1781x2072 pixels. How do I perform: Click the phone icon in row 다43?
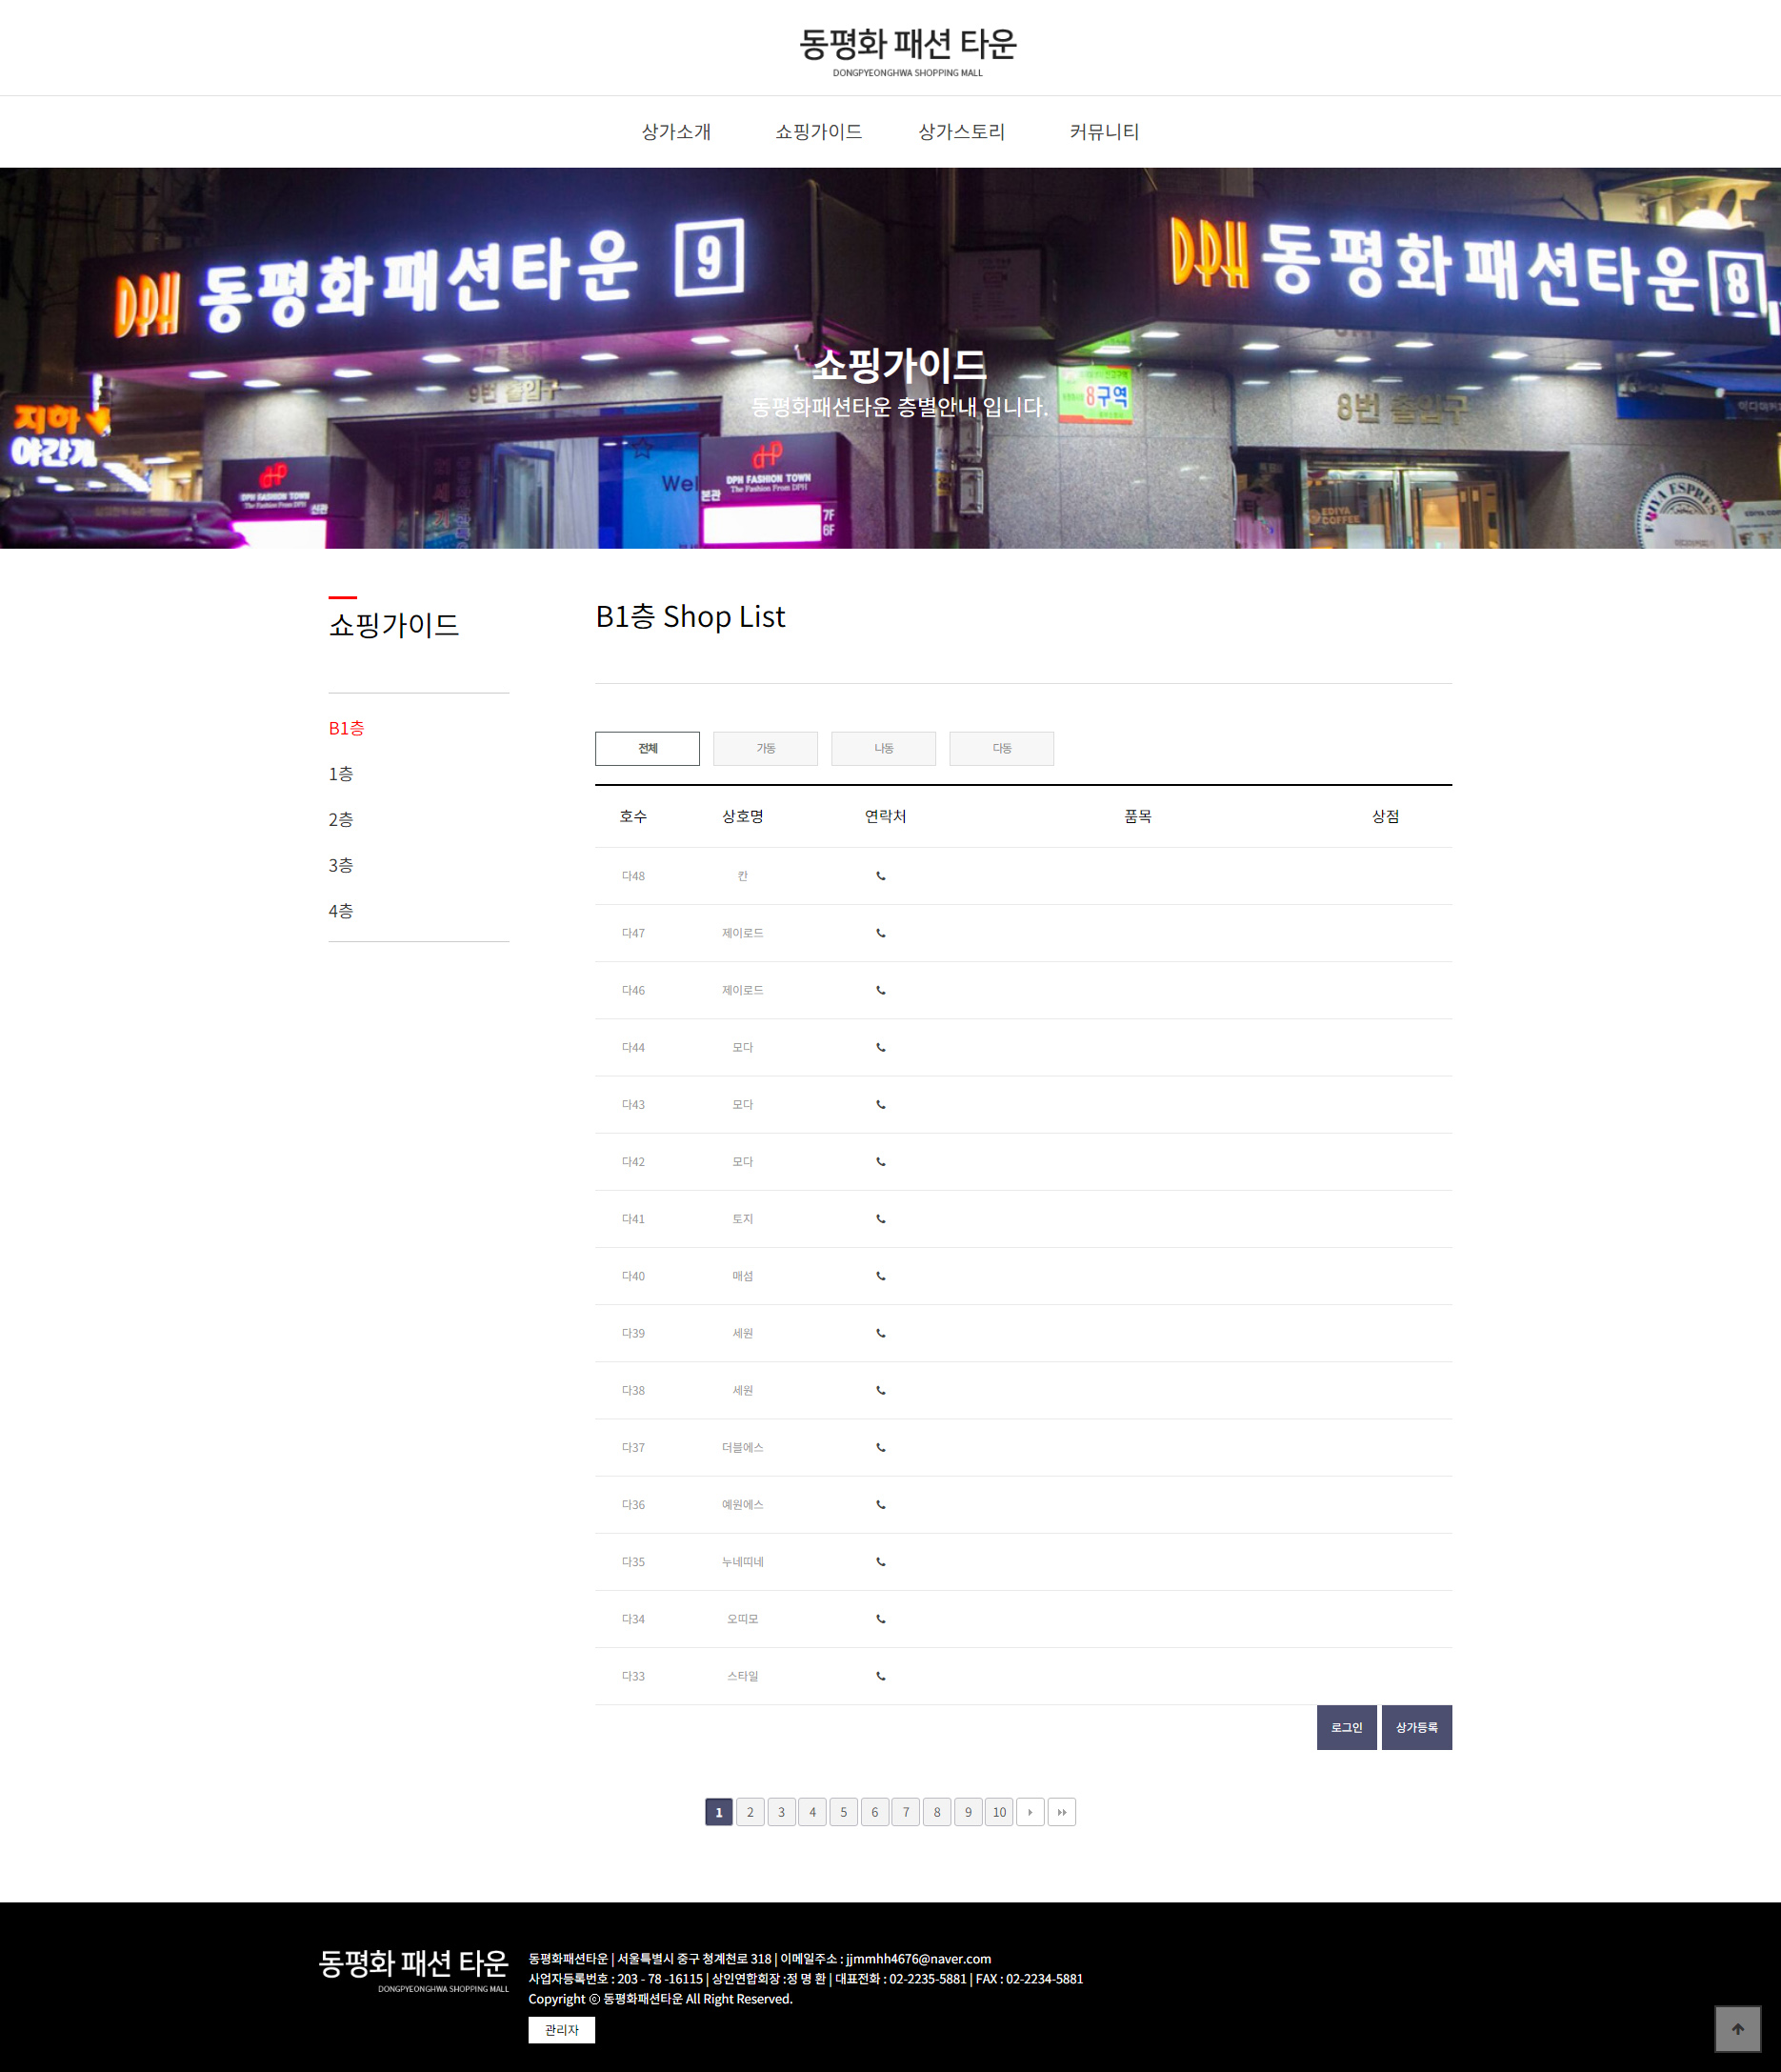[881, 1104]
